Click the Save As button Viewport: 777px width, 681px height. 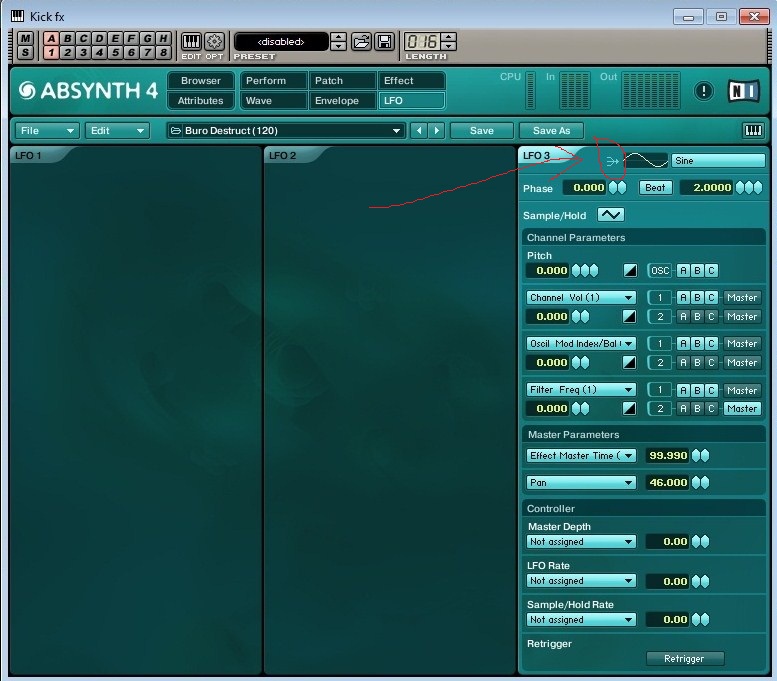(x=552, y=130)
